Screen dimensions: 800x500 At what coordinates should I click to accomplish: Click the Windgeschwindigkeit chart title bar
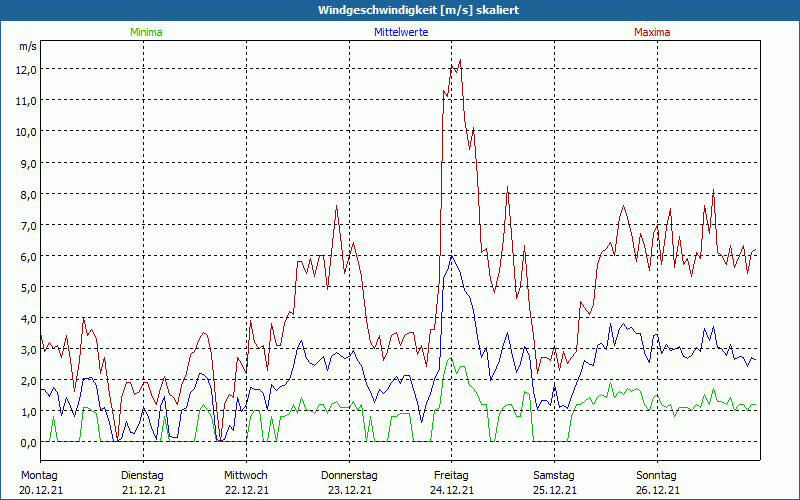[400, 10]
